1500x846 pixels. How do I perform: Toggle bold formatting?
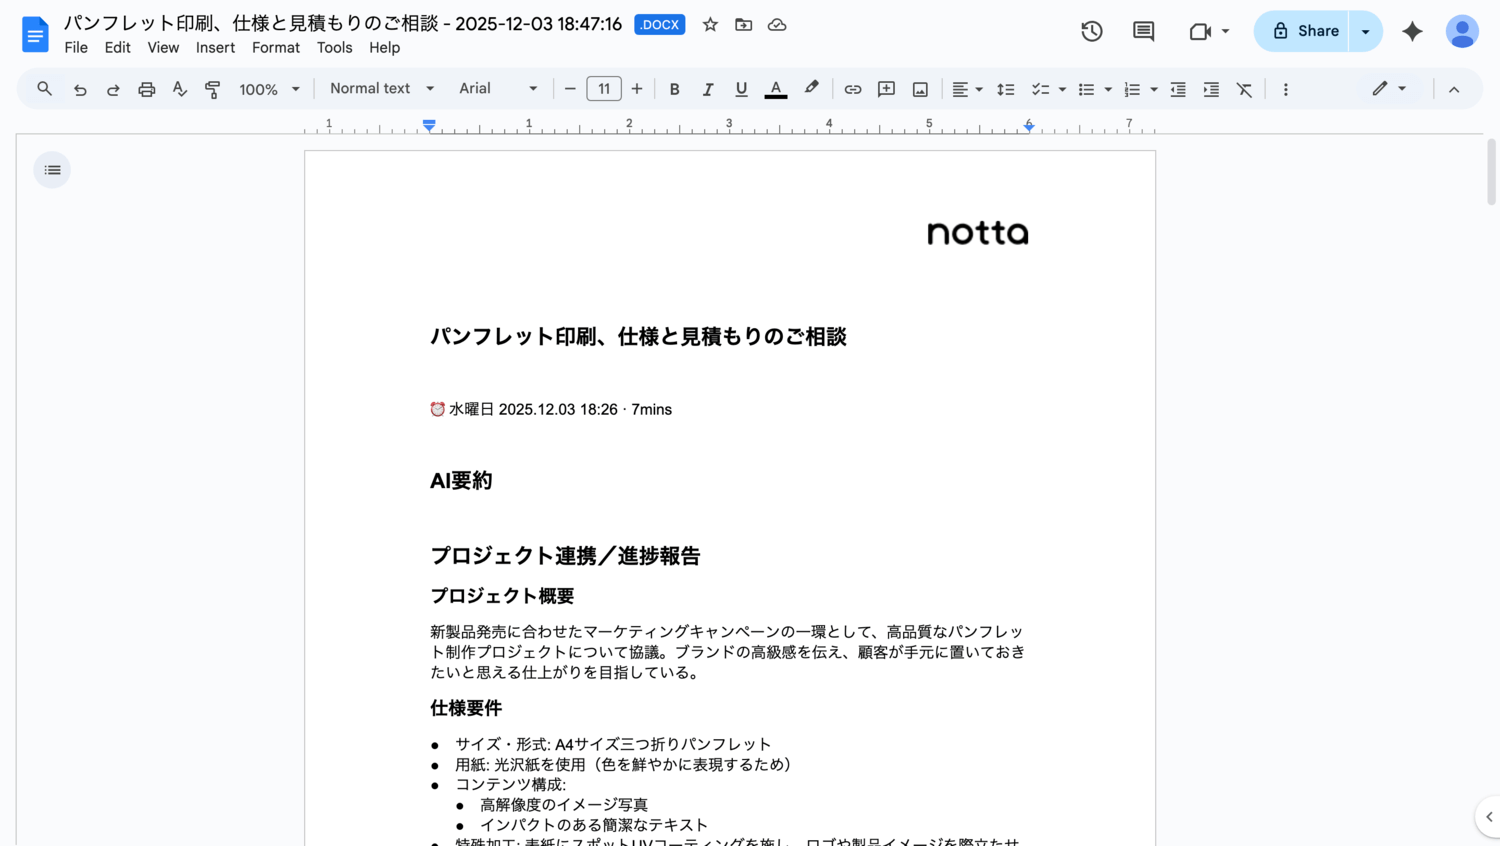pos(674,89)
